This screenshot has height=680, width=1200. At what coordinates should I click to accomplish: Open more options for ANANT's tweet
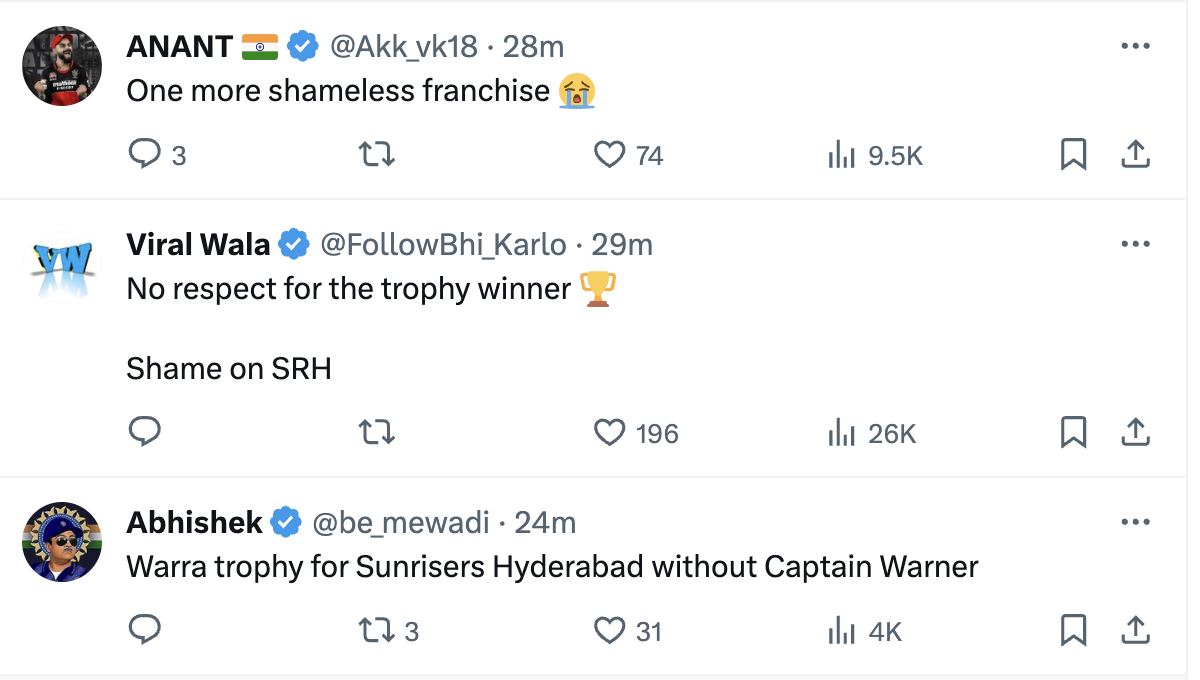pos(1135,46)
